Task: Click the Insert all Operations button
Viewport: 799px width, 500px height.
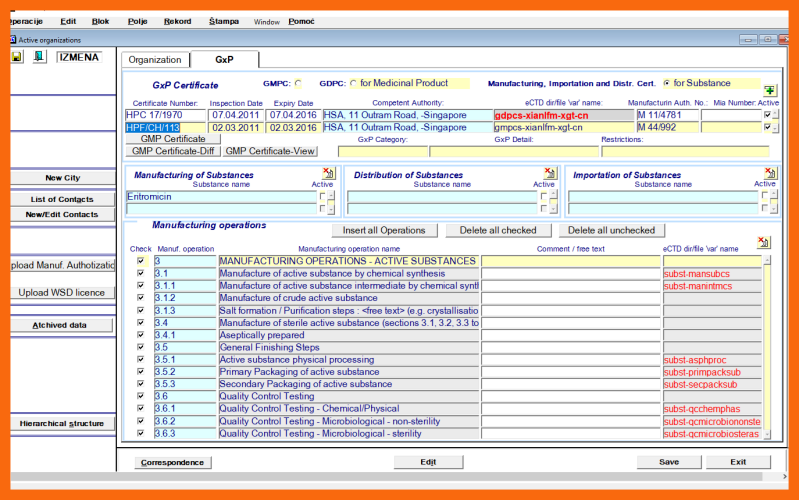Action: (384, 230)
